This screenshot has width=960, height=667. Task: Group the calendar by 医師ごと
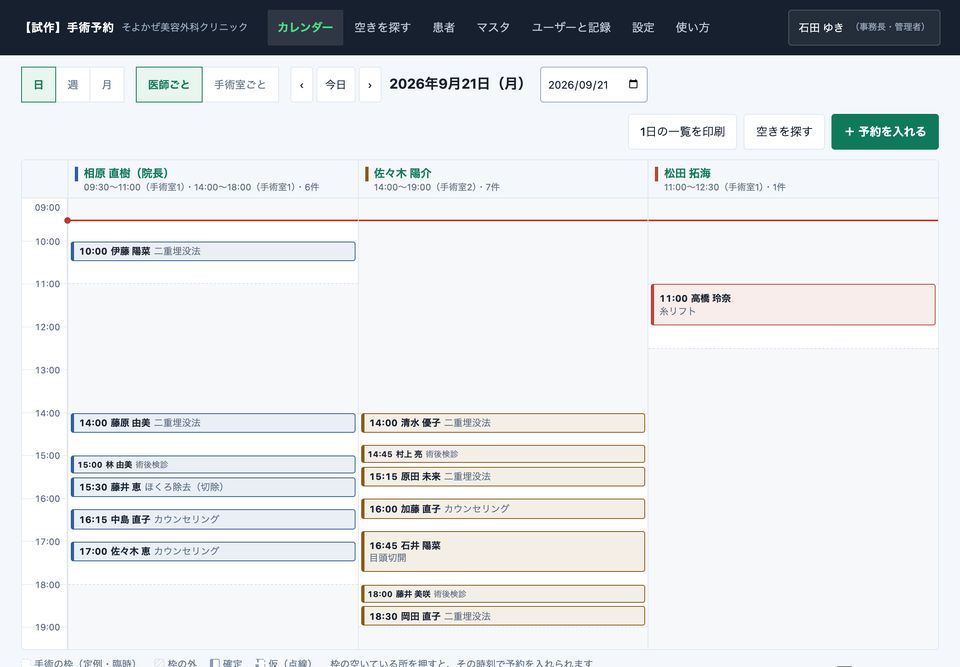[x=169, y=85]
